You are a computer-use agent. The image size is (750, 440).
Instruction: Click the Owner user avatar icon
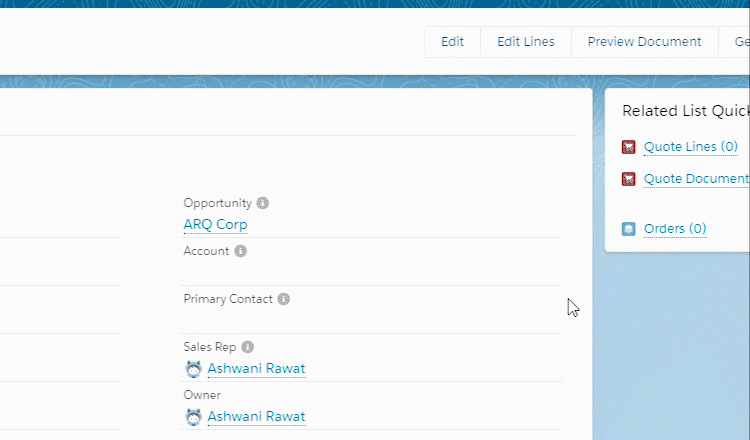pos(194,417)
